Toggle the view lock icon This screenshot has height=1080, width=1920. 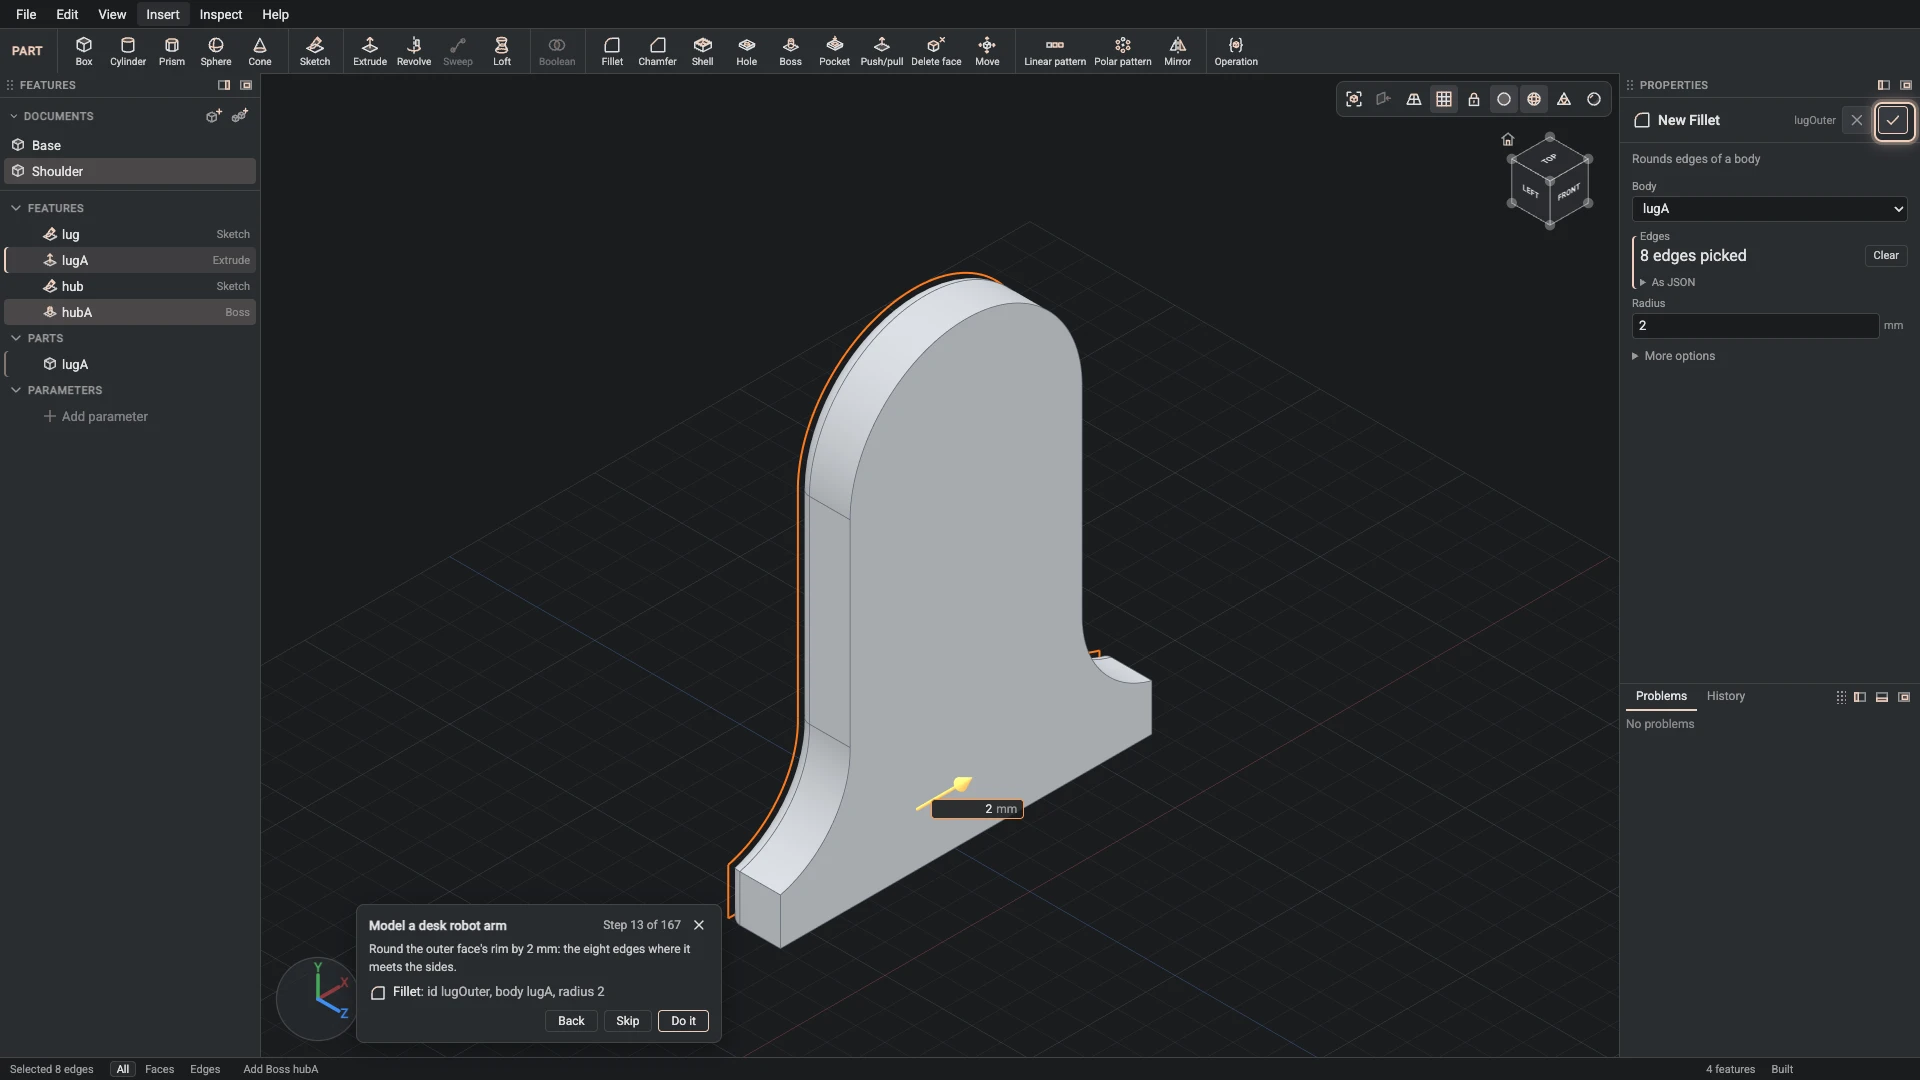(x=1474, y=99)
